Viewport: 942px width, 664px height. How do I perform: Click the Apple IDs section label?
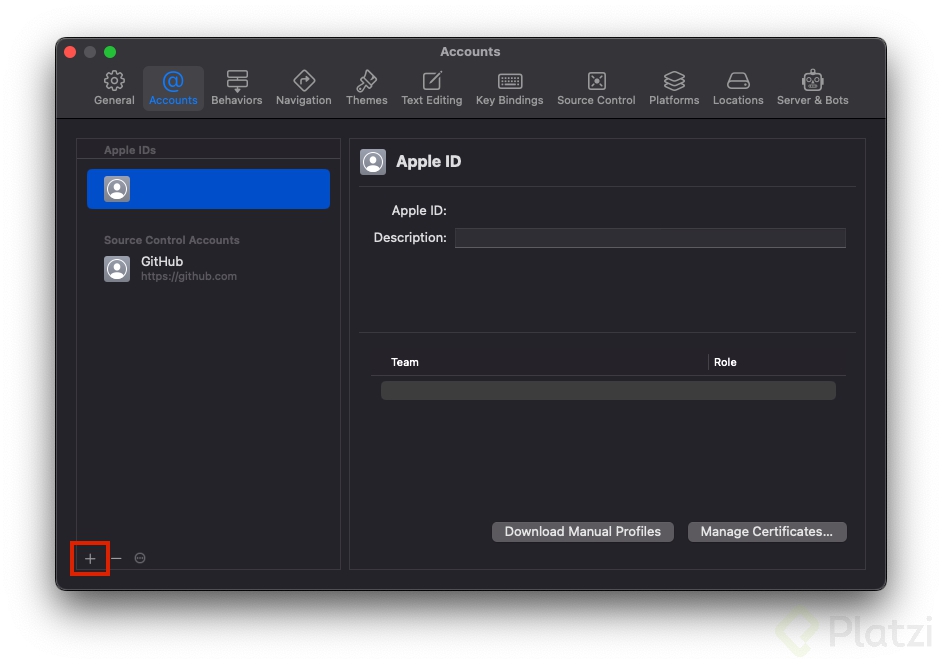(130, 150)
